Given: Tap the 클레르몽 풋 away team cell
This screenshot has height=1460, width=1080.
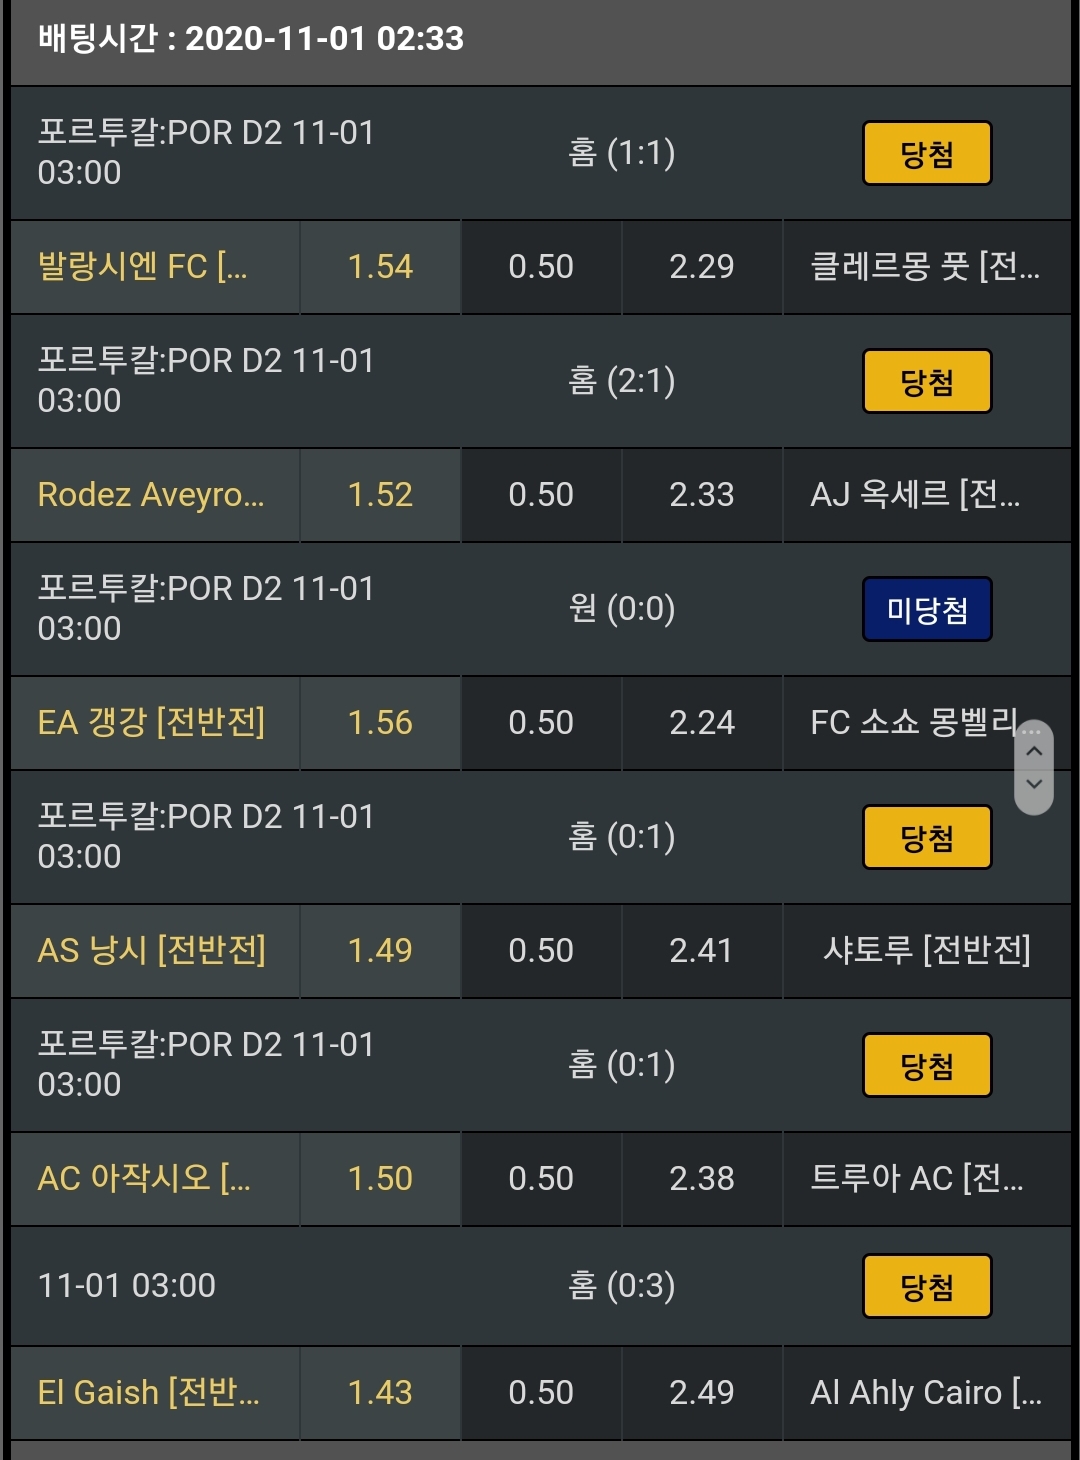Looking at the screenshot, I should 926,267.
